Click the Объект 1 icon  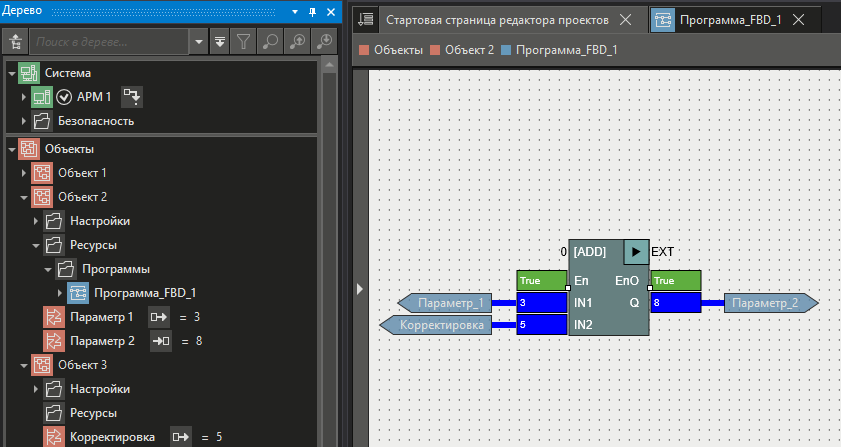click(42, 173)
